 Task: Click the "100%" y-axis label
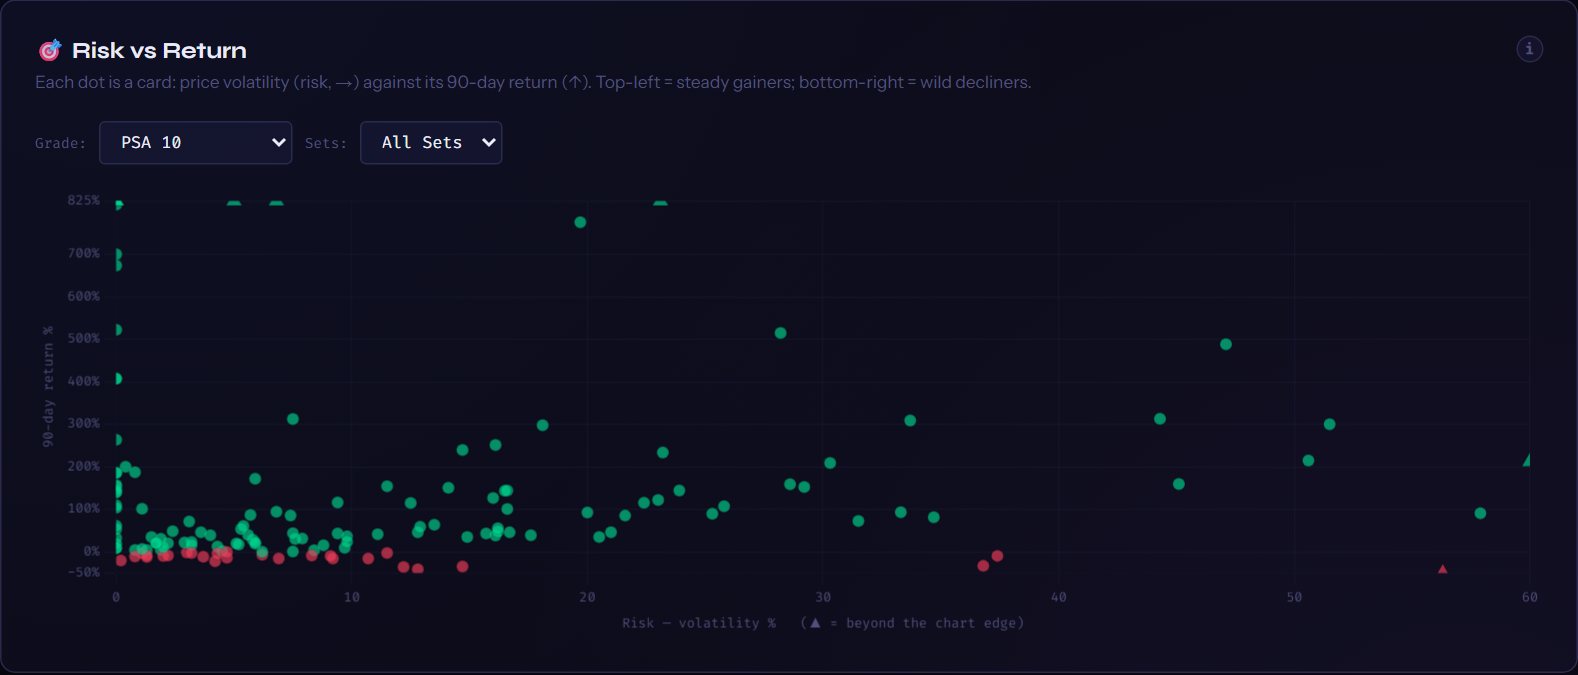[x=84, y=508]
